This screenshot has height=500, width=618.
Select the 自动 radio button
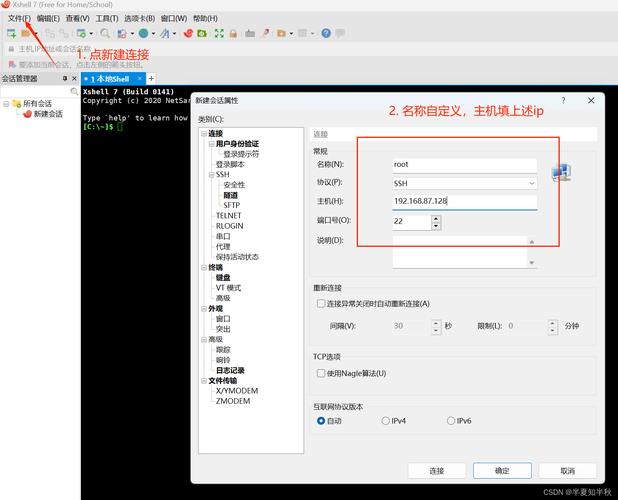(x=321, y=421)
